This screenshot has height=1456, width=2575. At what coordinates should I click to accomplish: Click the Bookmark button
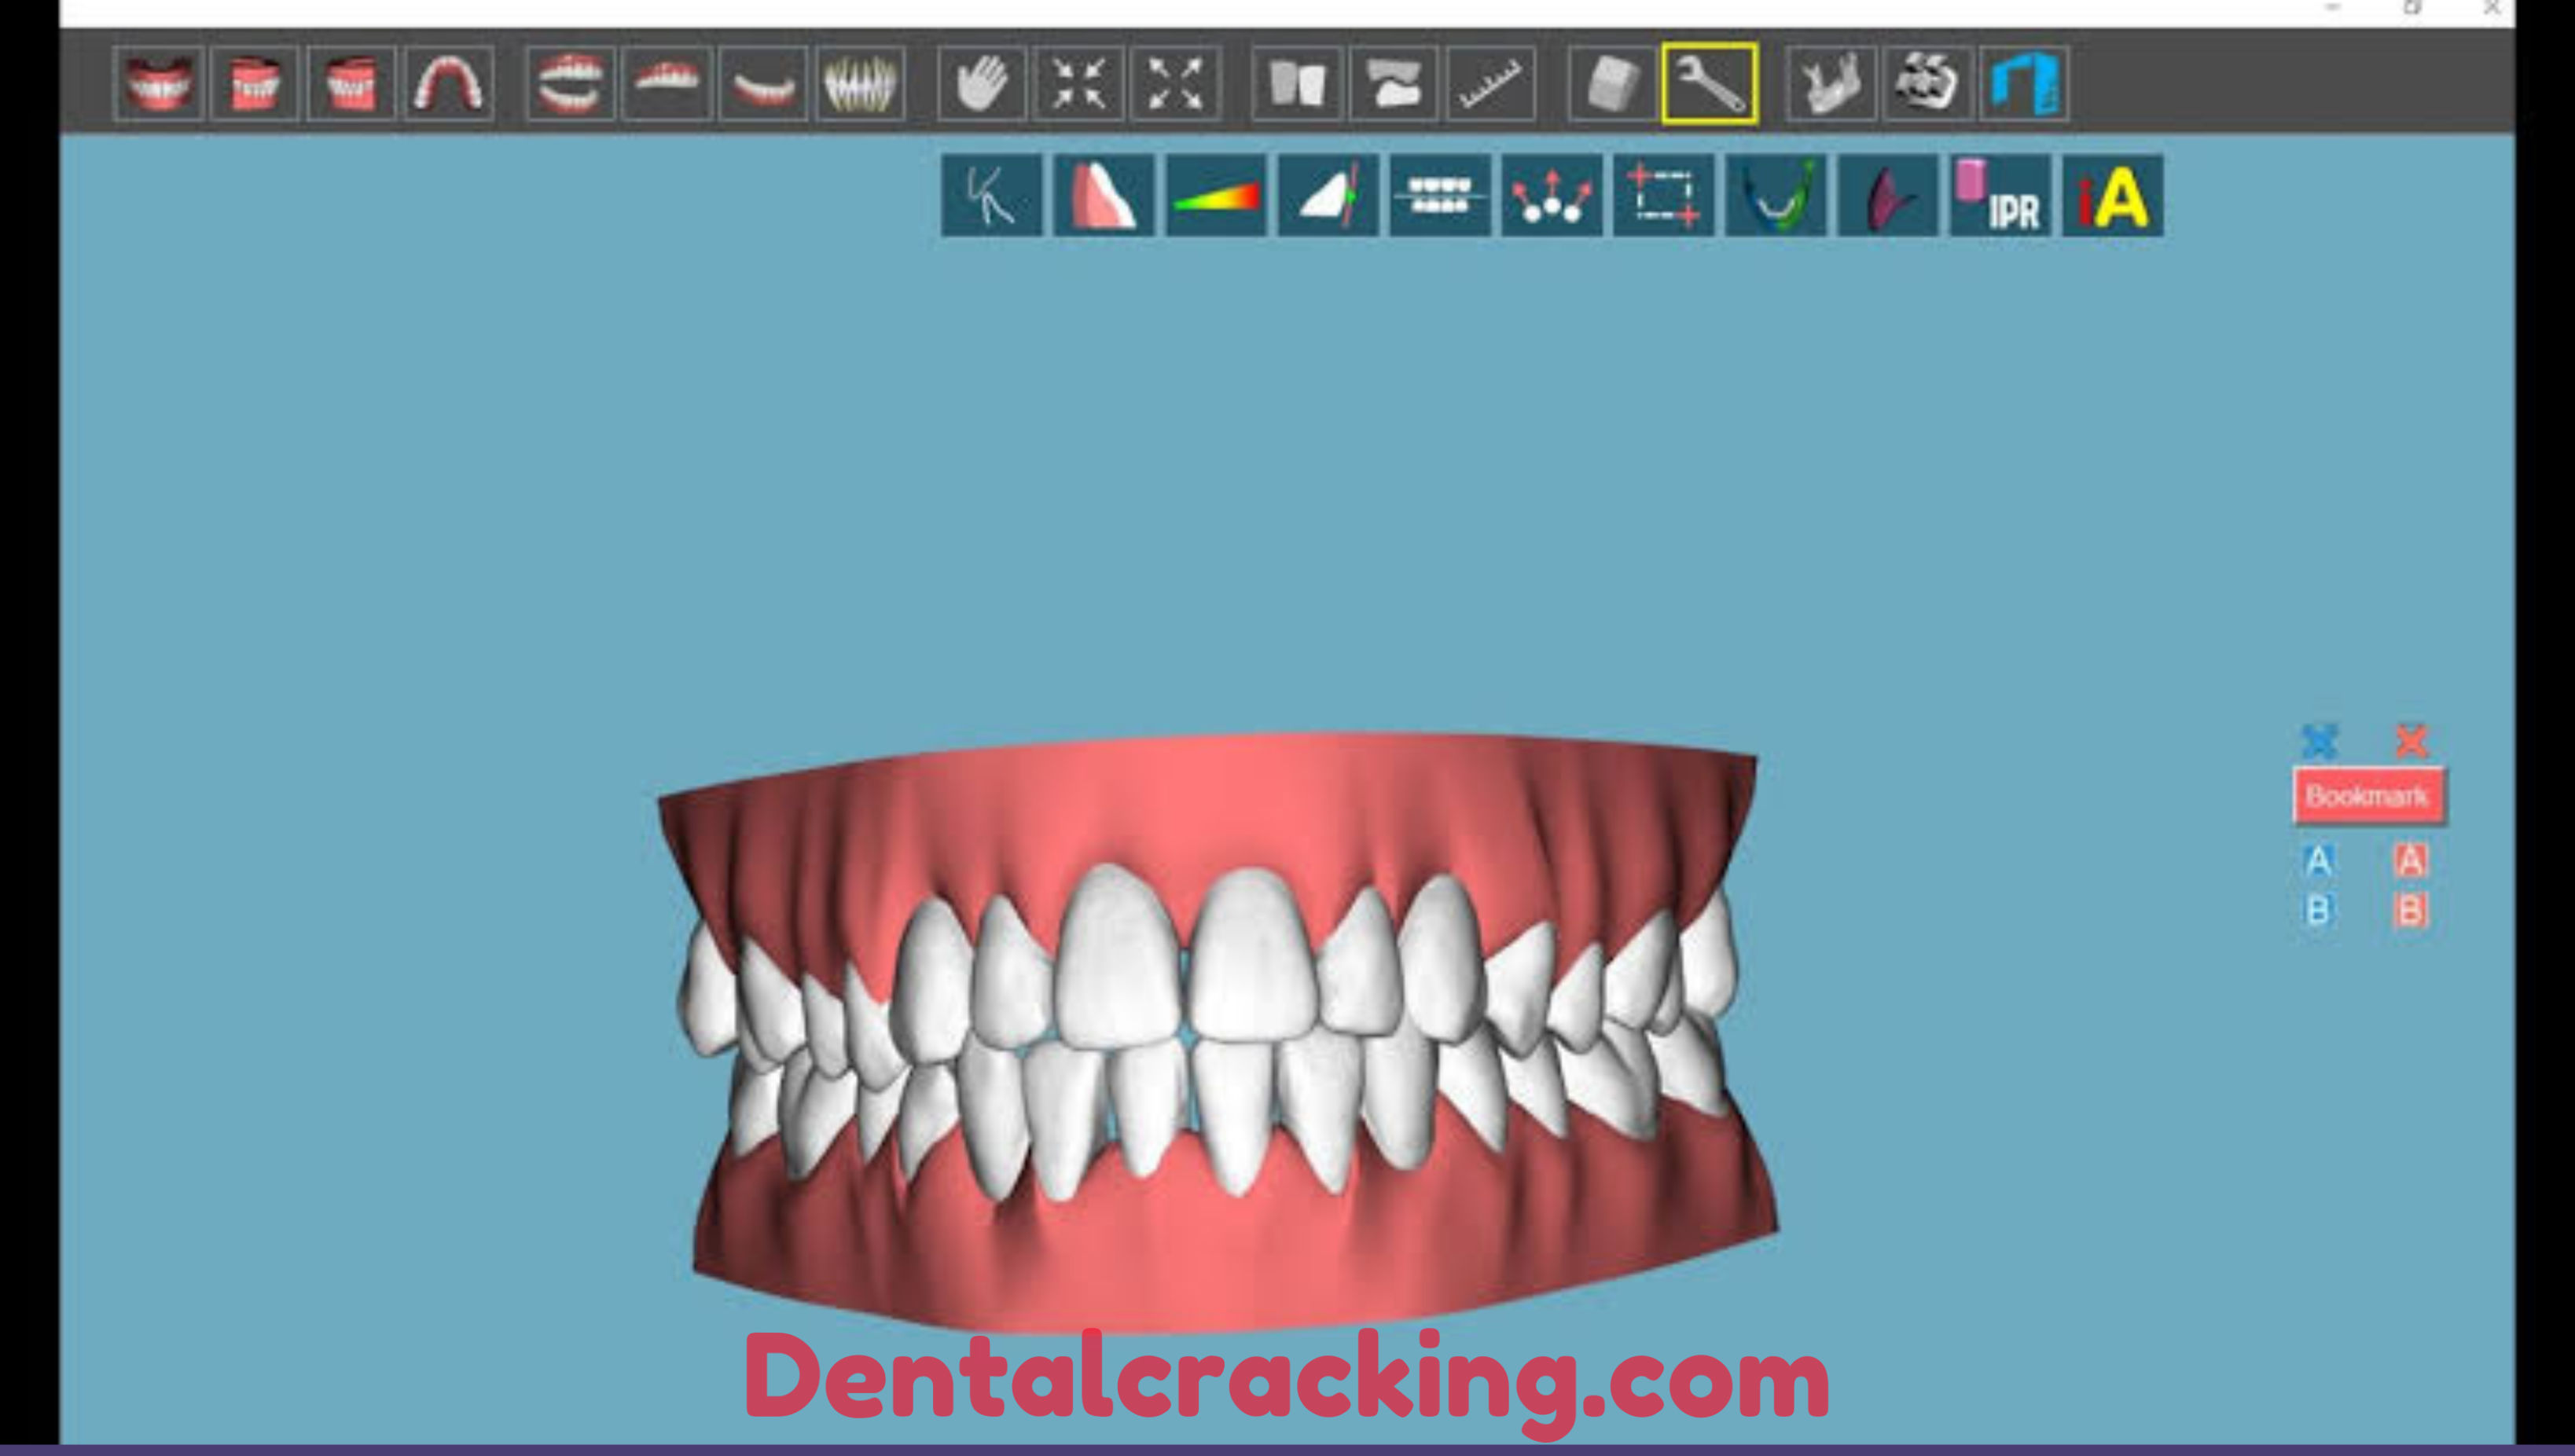tap(2368, 796)
